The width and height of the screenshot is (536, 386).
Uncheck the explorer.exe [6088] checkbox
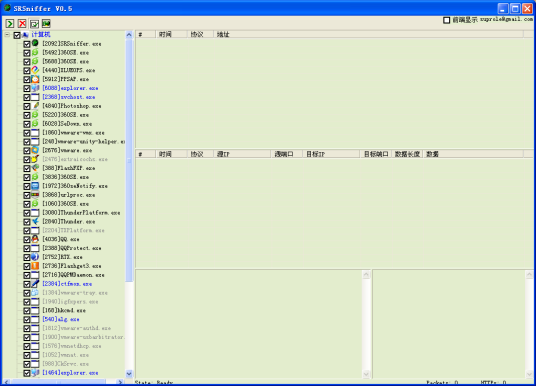(27, 88)
